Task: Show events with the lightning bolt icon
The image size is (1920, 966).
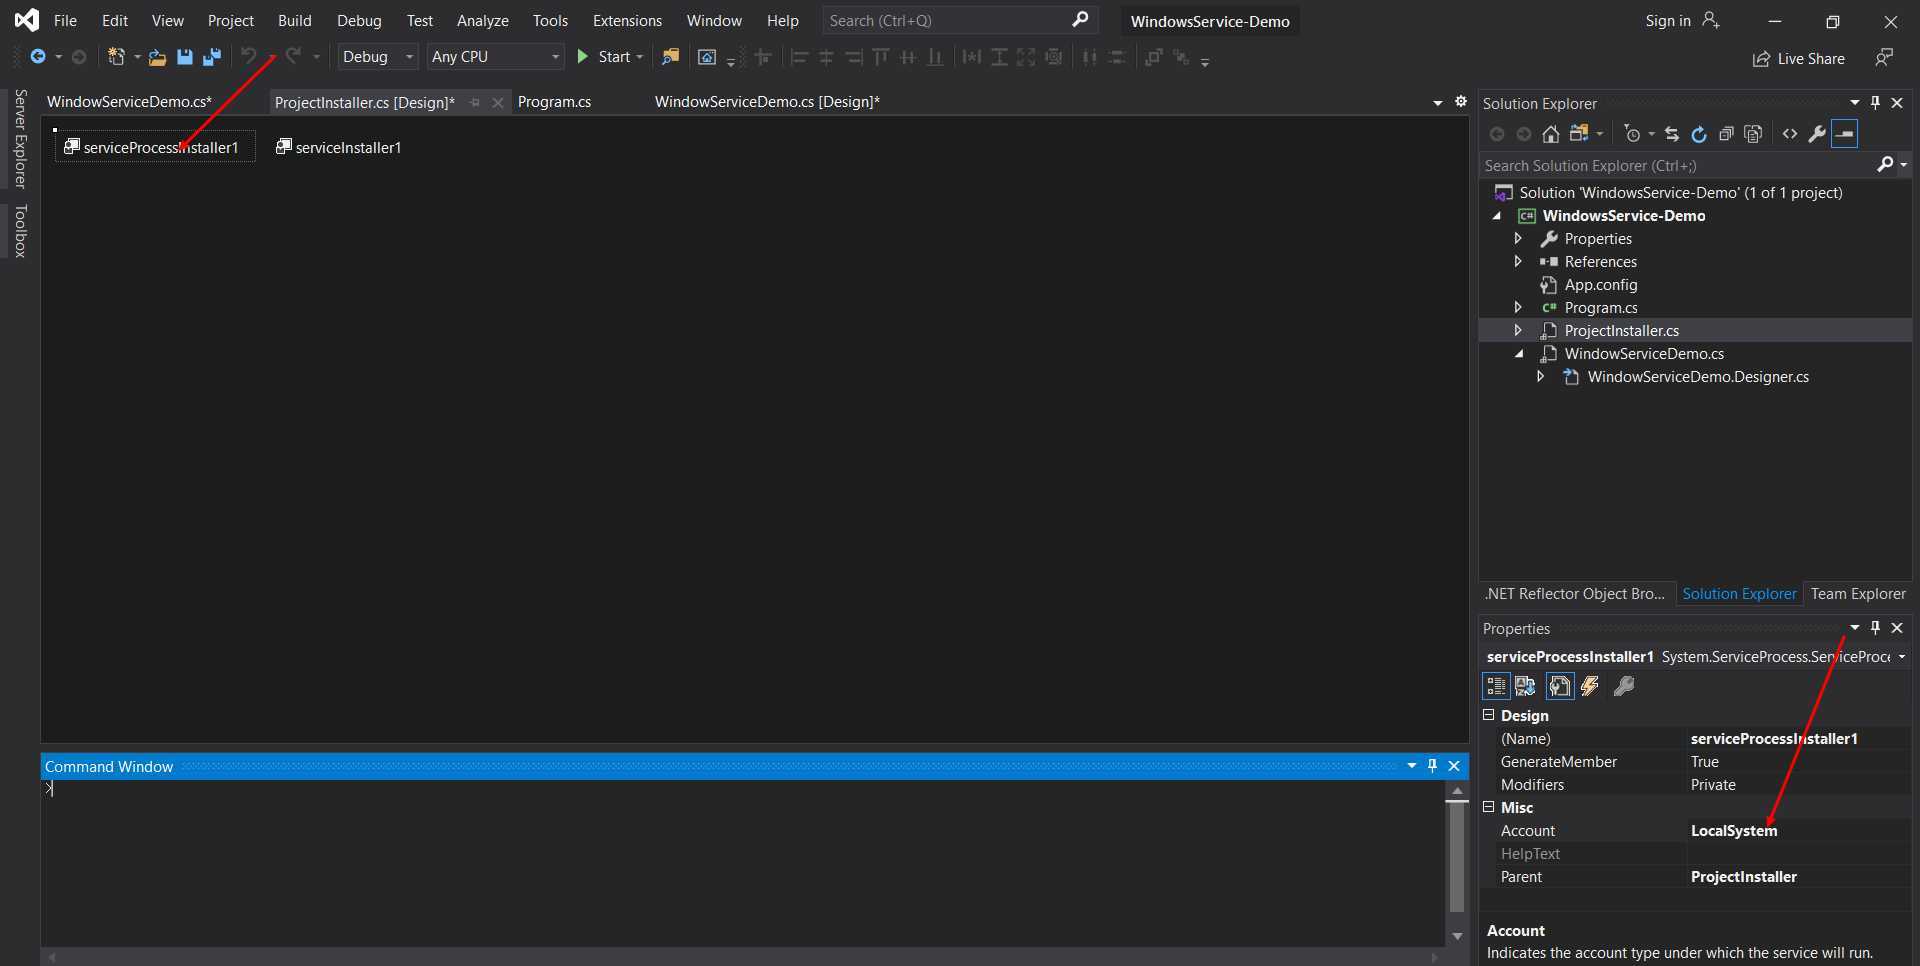Action: point(1590,686)
